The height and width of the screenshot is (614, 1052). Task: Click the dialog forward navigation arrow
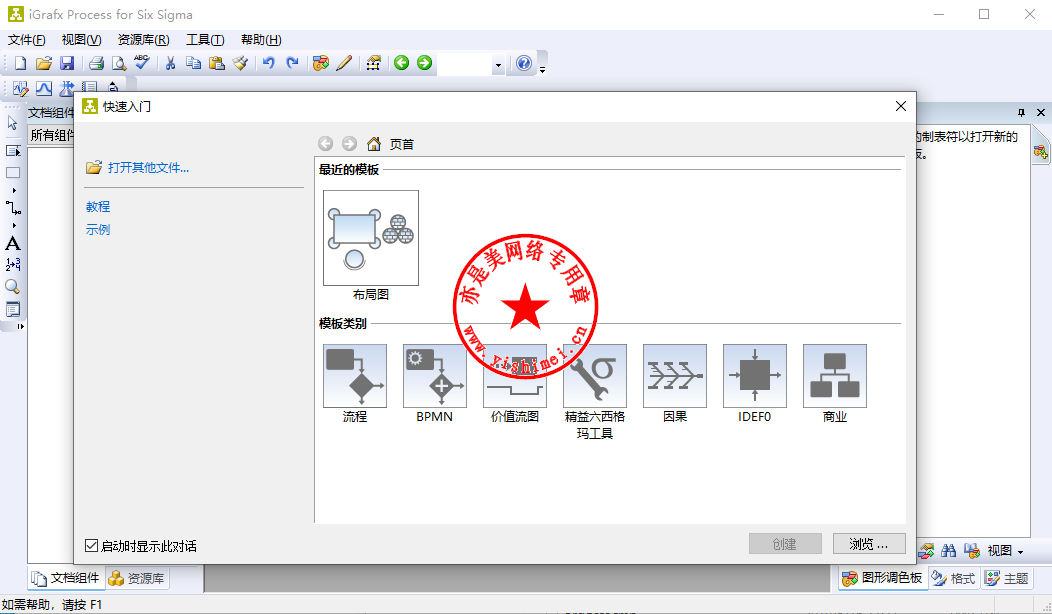pos(350,144)
